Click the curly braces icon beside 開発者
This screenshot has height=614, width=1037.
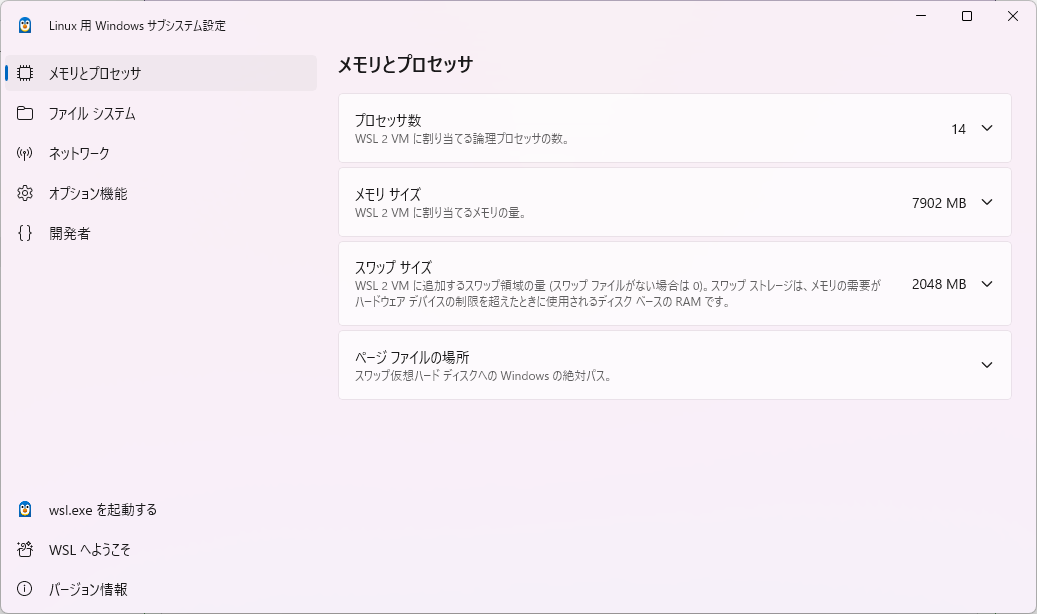25,233
